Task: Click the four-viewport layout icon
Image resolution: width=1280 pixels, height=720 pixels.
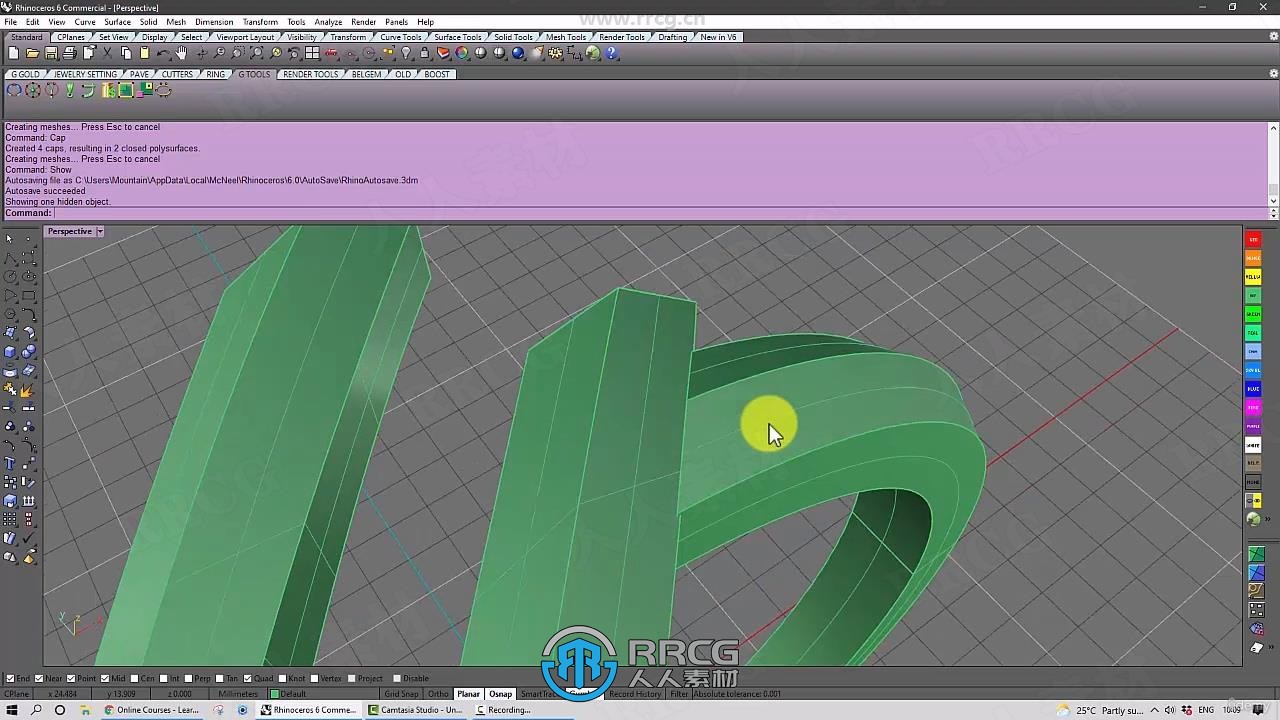Action: point(313,53)
